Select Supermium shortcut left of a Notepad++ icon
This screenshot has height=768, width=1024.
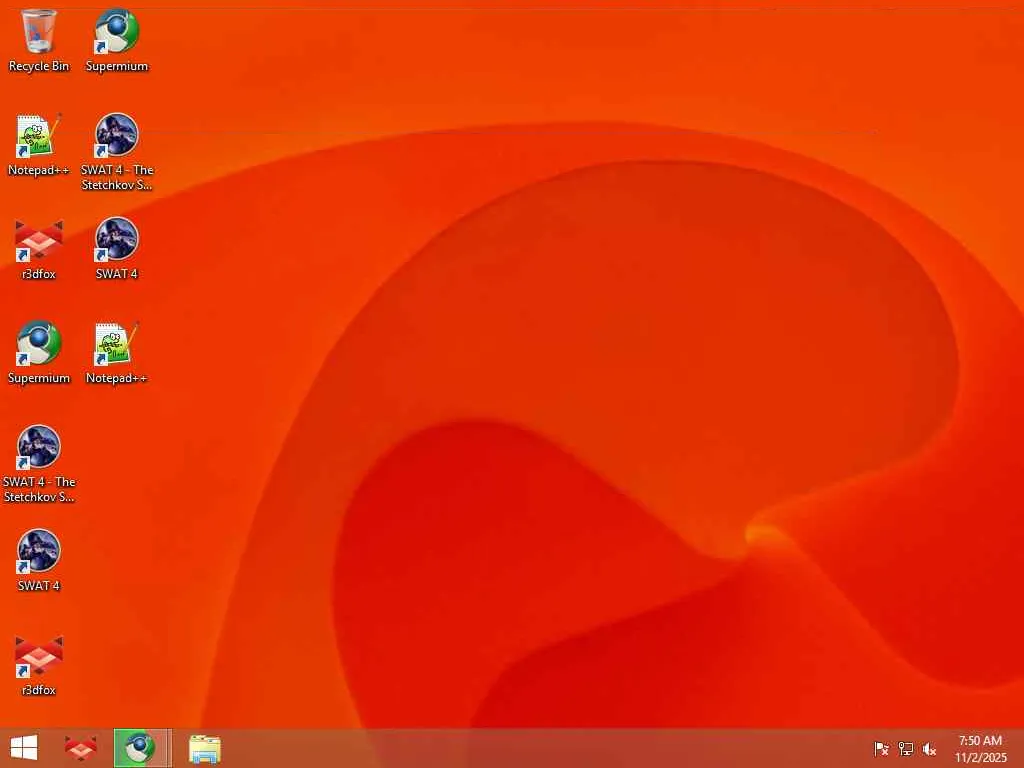click(x=39, y=353)
